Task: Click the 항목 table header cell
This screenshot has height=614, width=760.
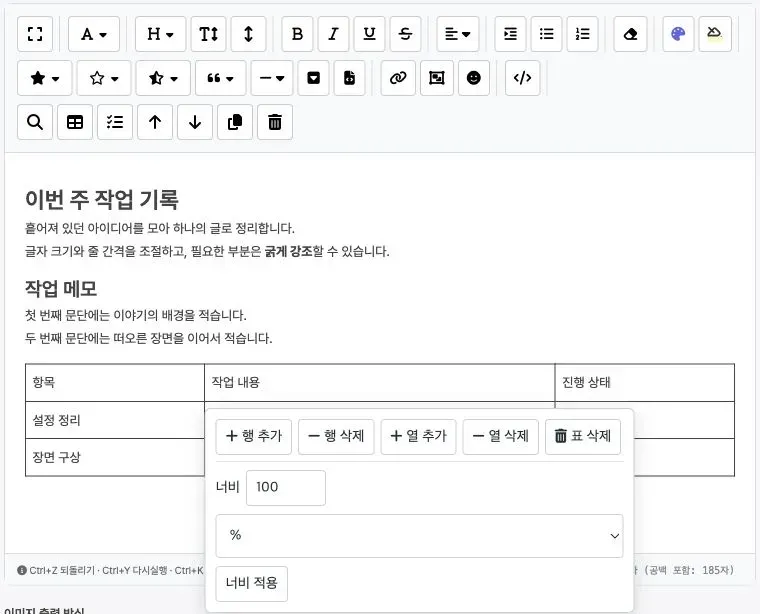Action: coord(115,383)
